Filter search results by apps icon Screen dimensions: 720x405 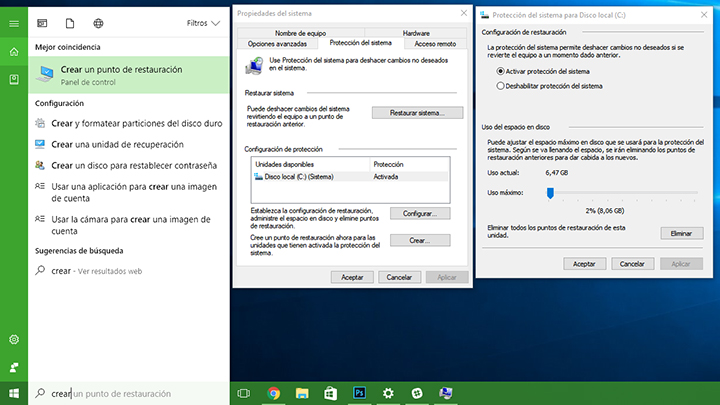(x=42, y=23)
